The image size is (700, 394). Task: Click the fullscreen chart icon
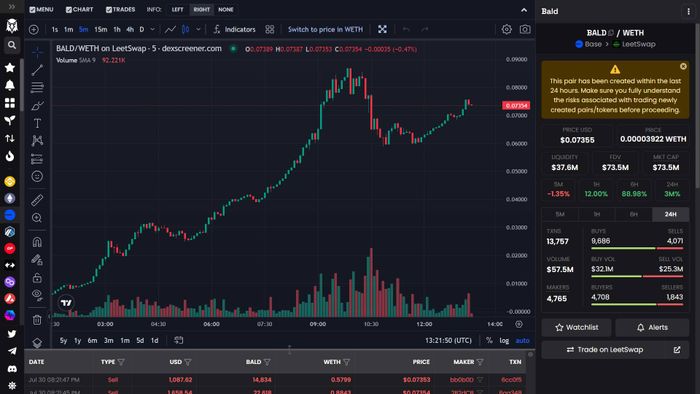click(382, 29)
